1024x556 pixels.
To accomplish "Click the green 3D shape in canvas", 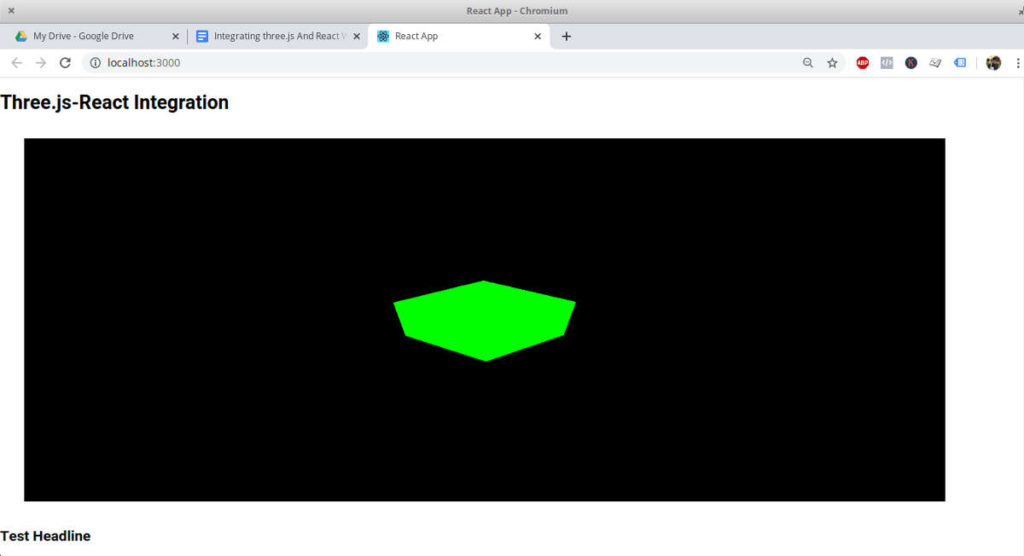I will click(x=485, y=320).
